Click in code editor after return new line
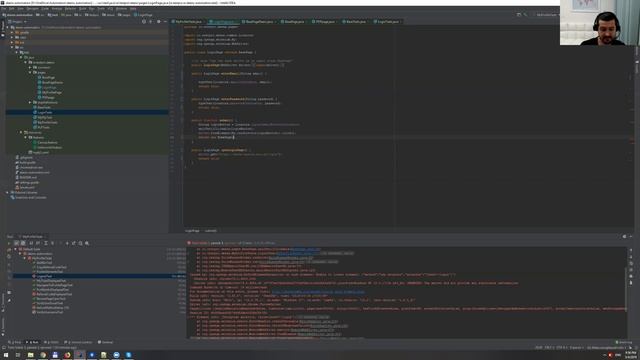The width and height of the screenshot is (640, 360). pyautogui.click(x=234, y=138)
